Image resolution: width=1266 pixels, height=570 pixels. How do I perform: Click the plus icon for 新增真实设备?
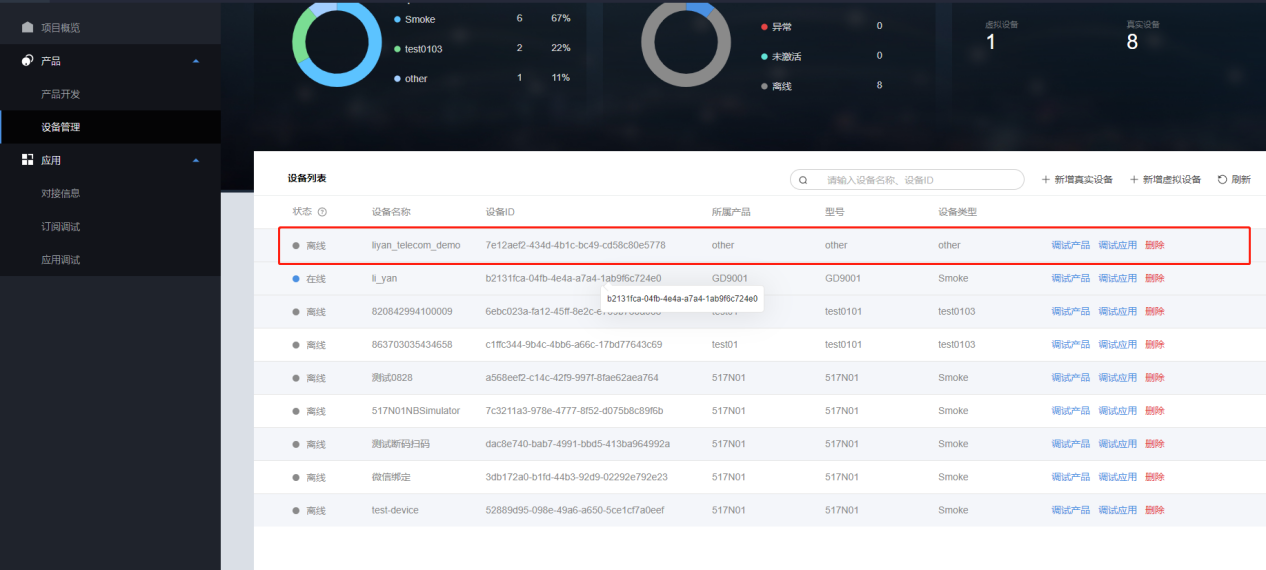(x=1046, y=180)
